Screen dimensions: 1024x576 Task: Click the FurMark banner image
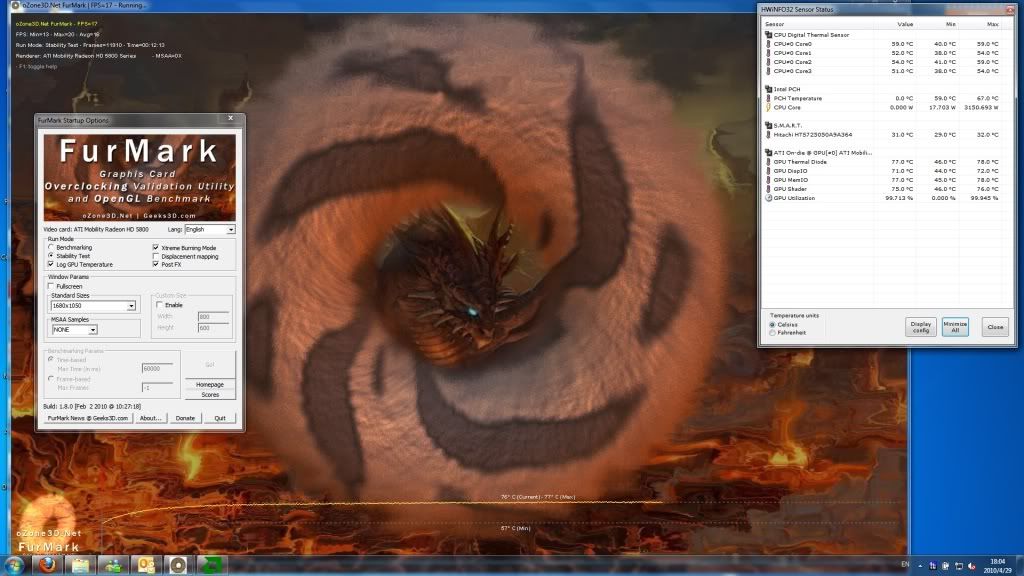pyautogui.click(x=140, y=178)
